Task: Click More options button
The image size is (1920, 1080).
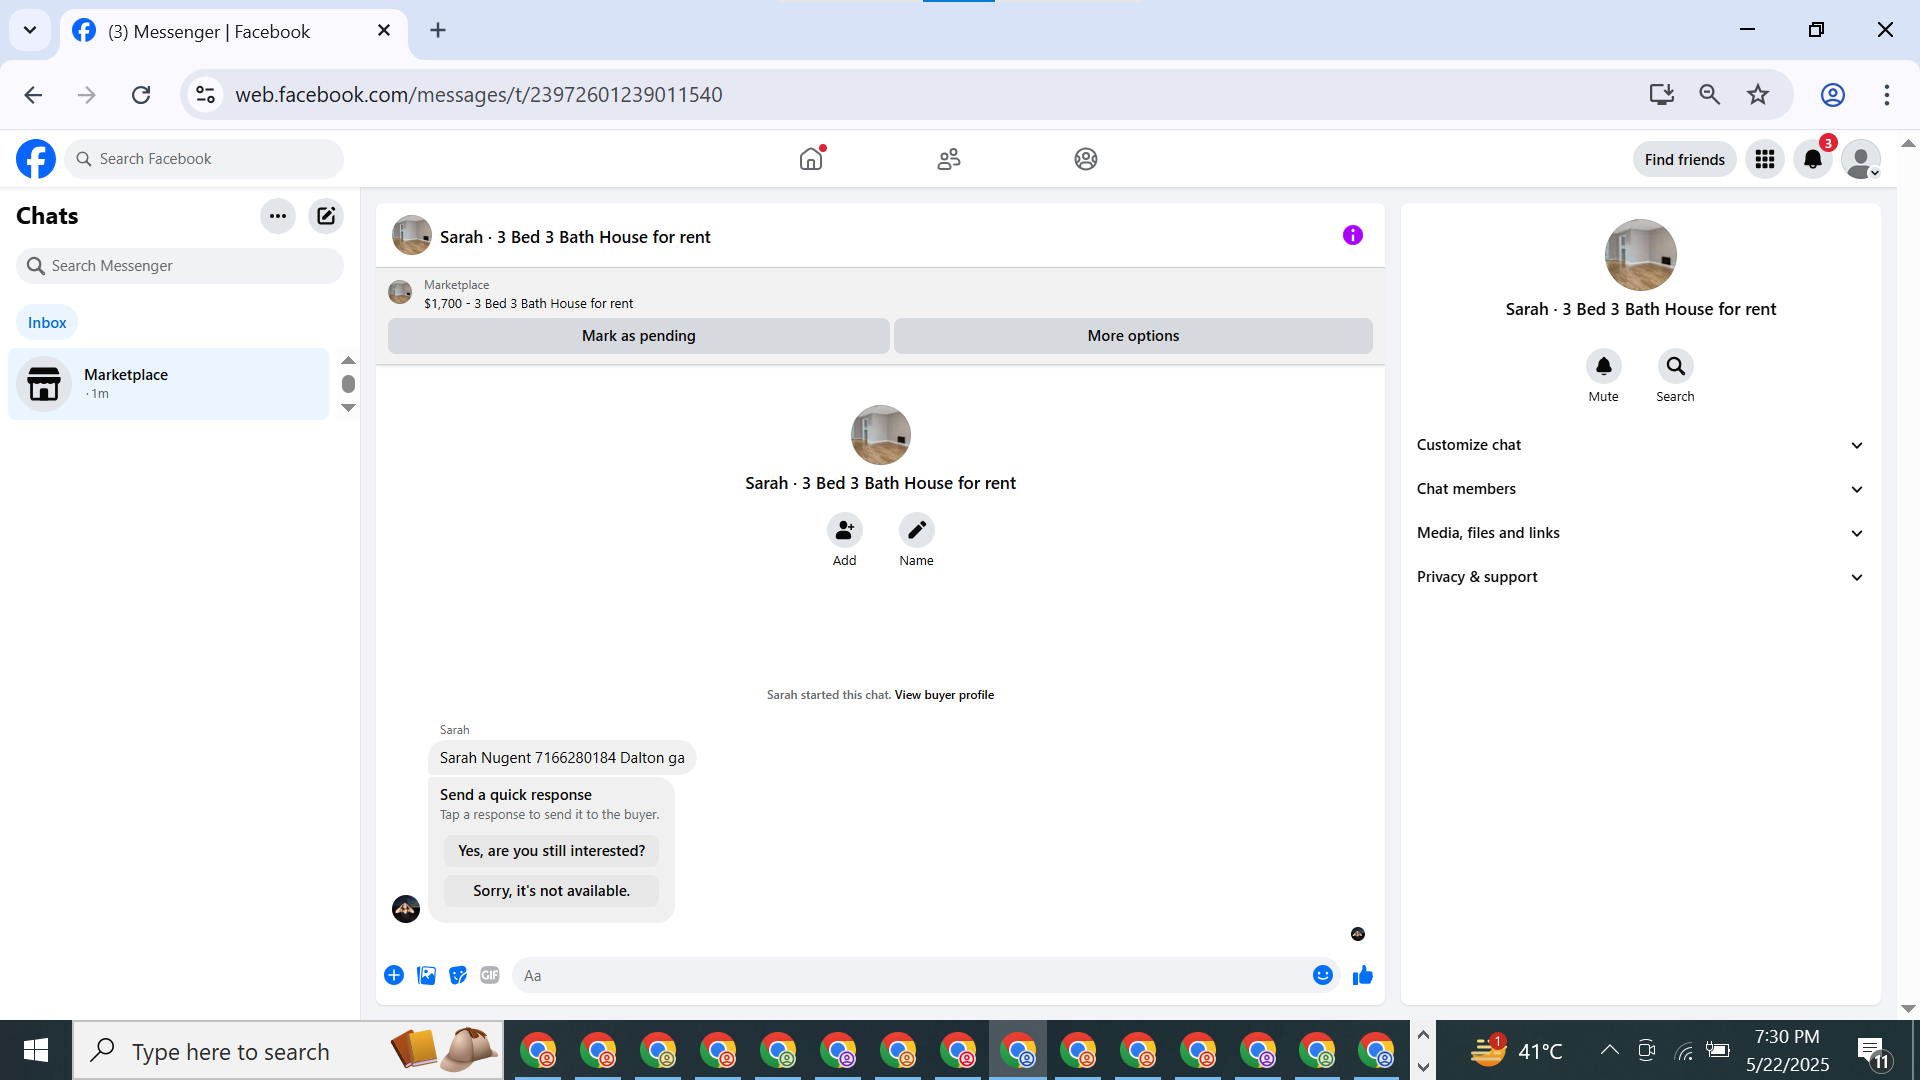Action: click(x=1133, y=336)
